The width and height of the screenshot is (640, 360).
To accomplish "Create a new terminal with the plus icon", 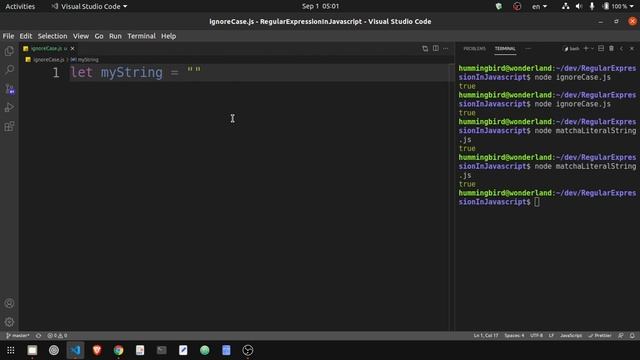I will click(586, 49).
